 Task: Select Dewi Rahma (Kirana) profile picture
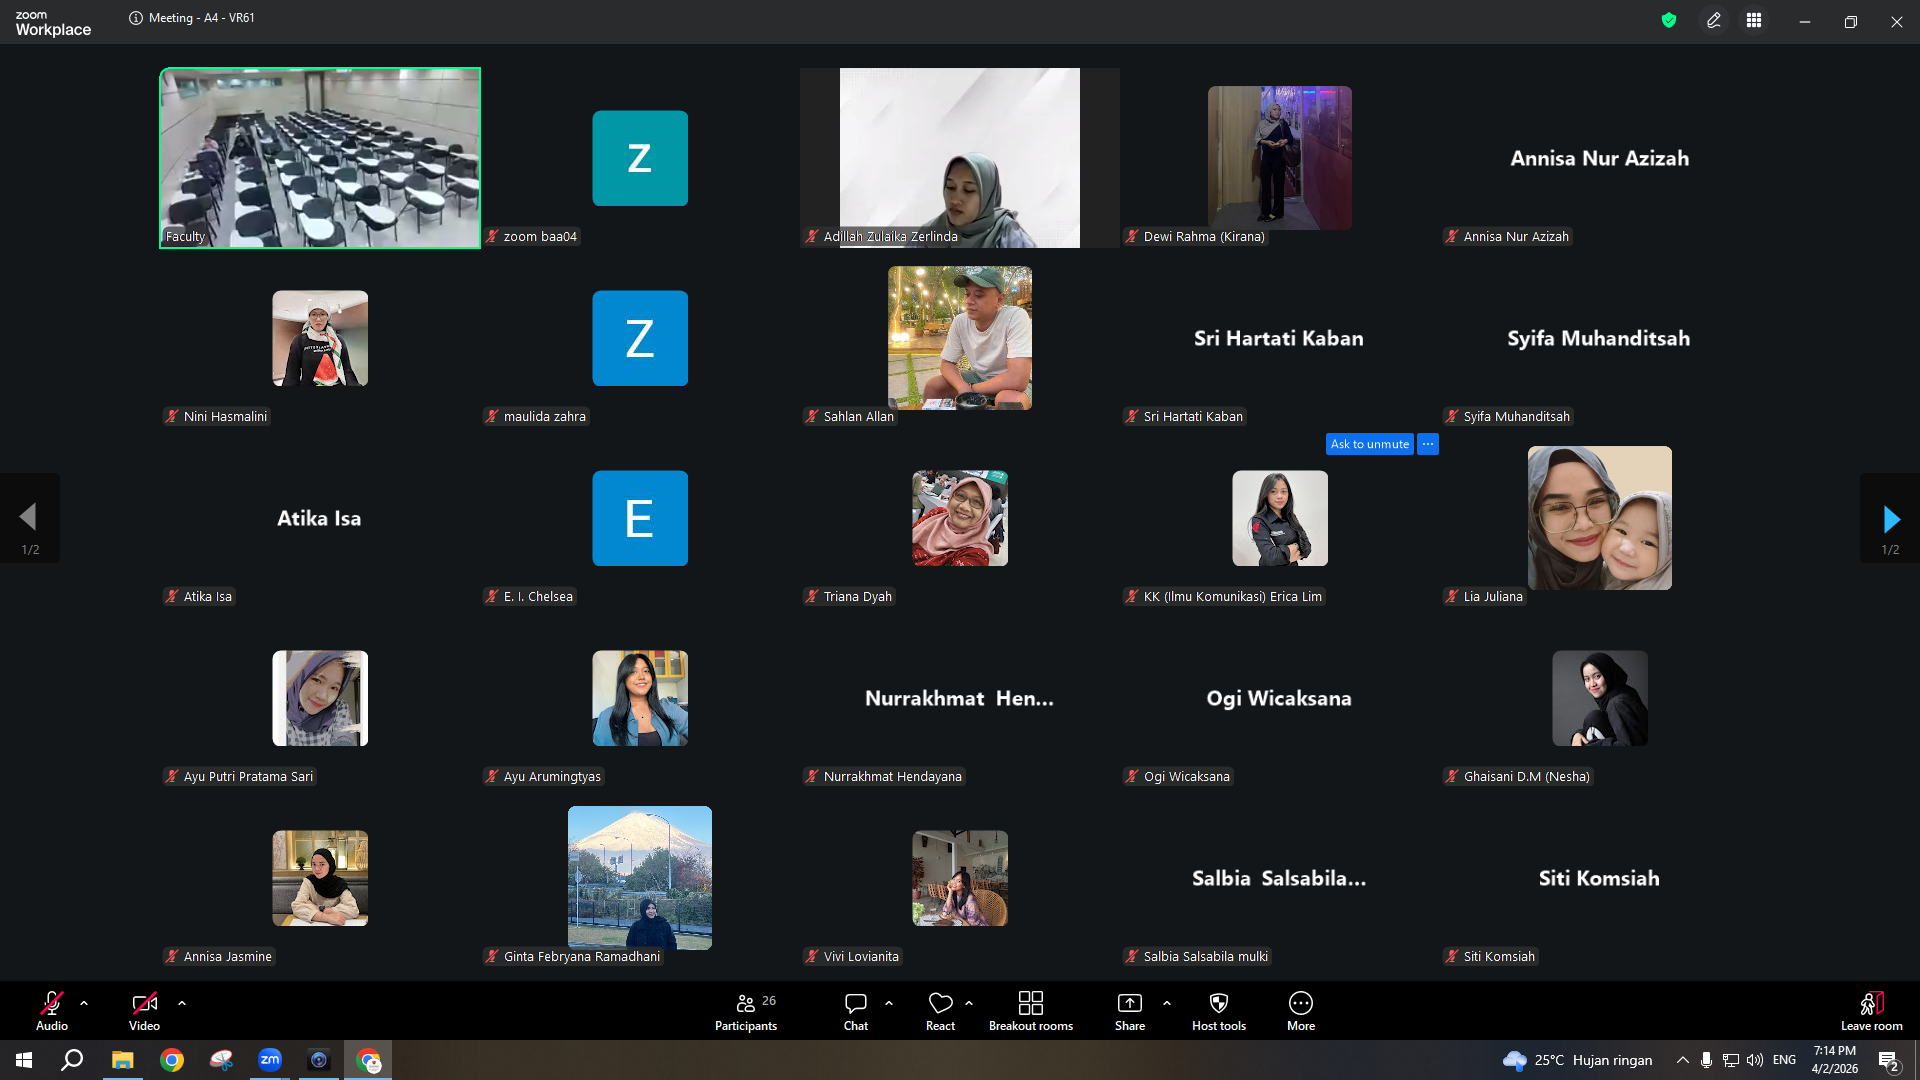[1280, 158]
